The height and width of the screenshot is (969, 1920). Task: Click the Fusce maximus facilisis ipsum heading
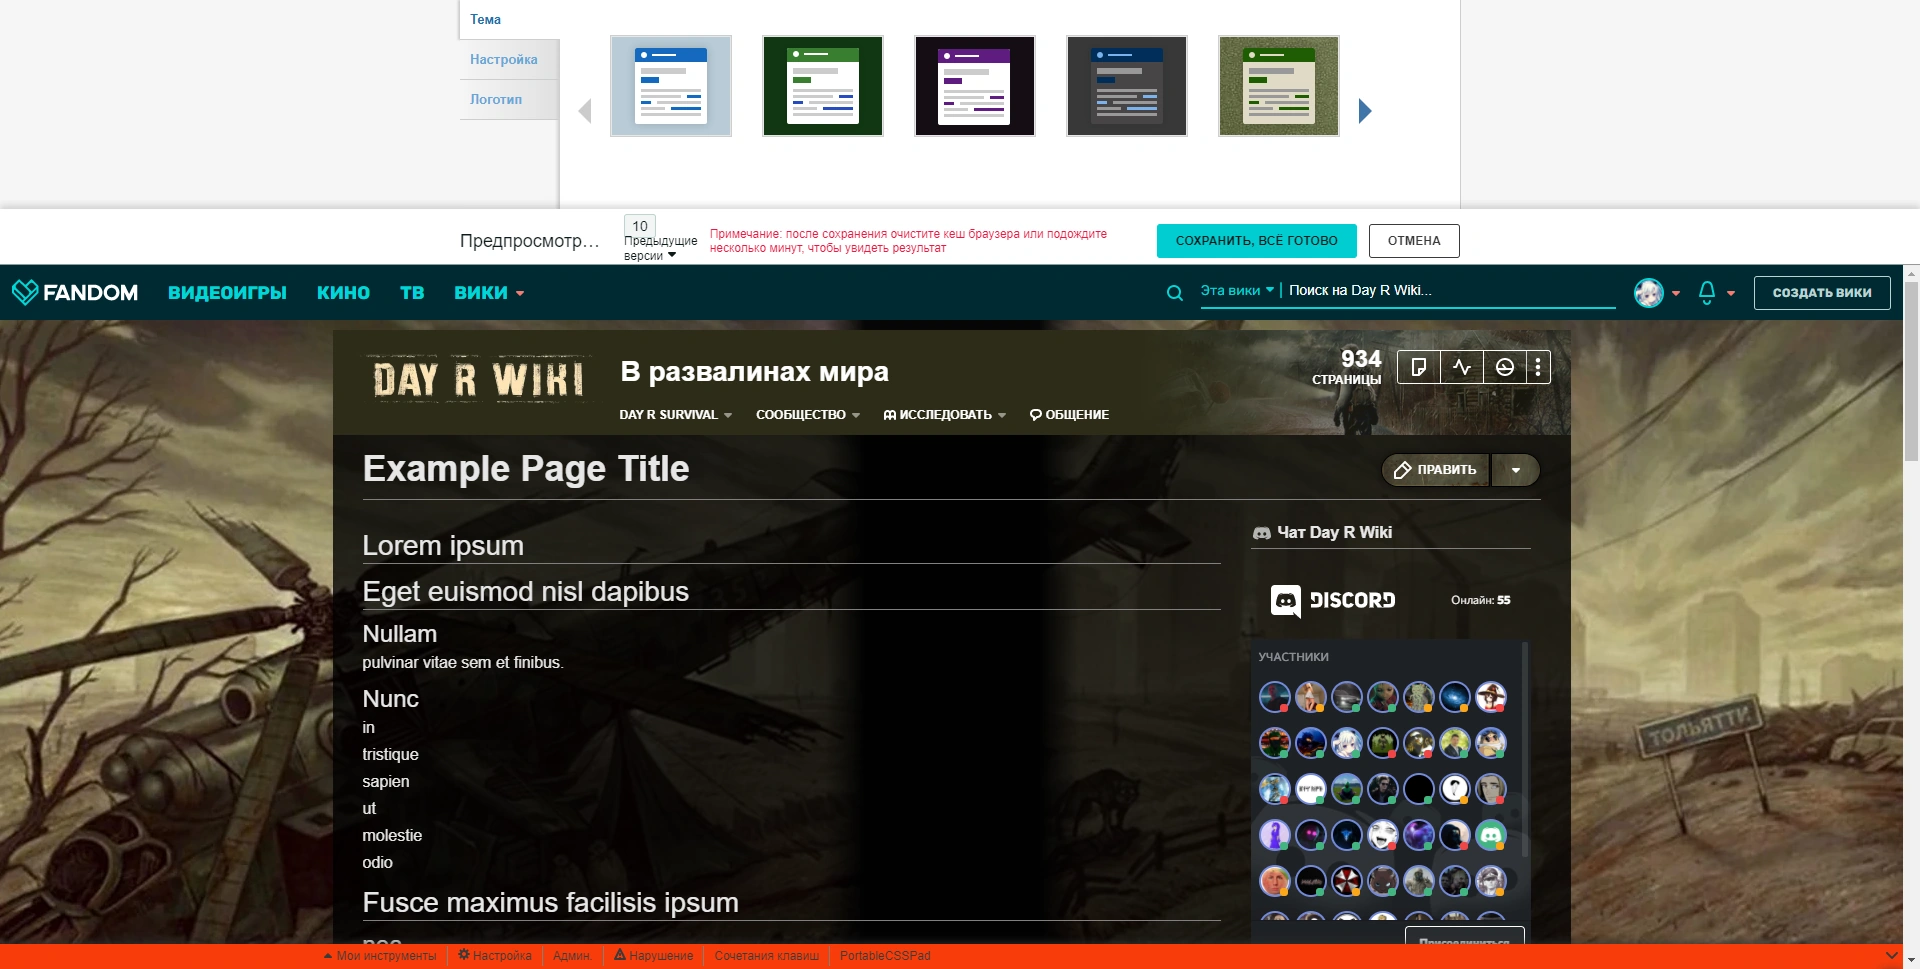click(x=551, y=903)
